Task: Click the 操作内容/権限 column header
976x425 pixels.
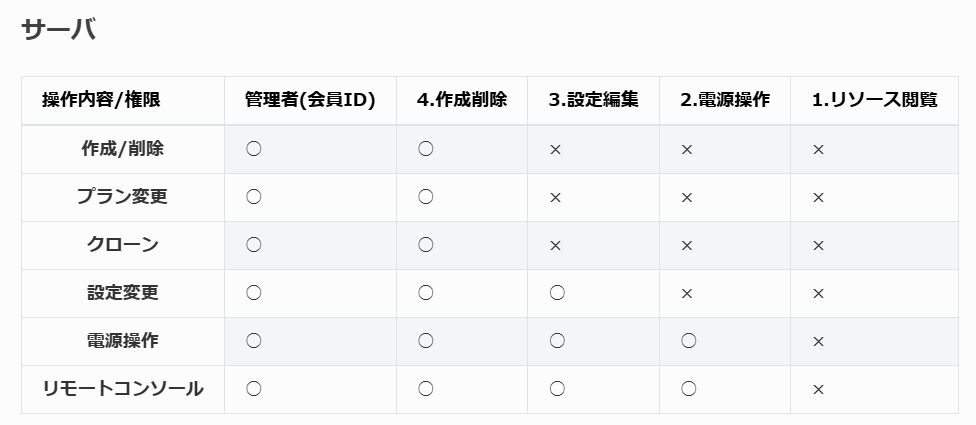Action: click(101, 100)
